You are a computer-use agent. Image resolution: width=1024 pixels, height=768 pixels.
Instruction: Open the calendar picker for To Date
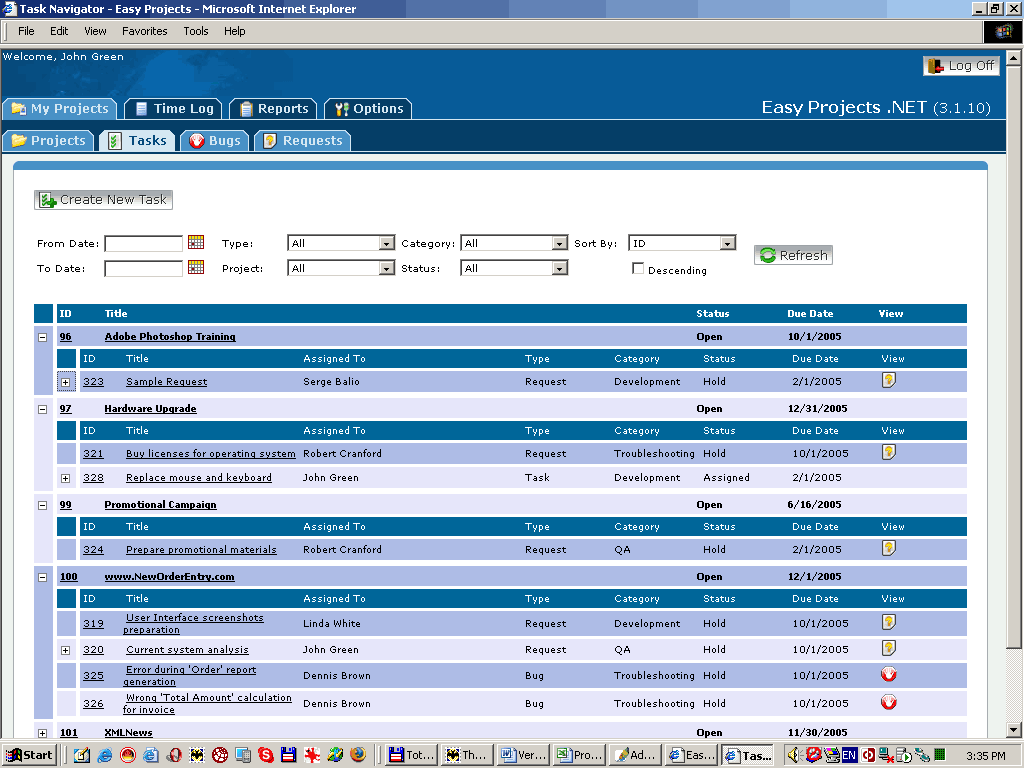[x=196, y=267]
